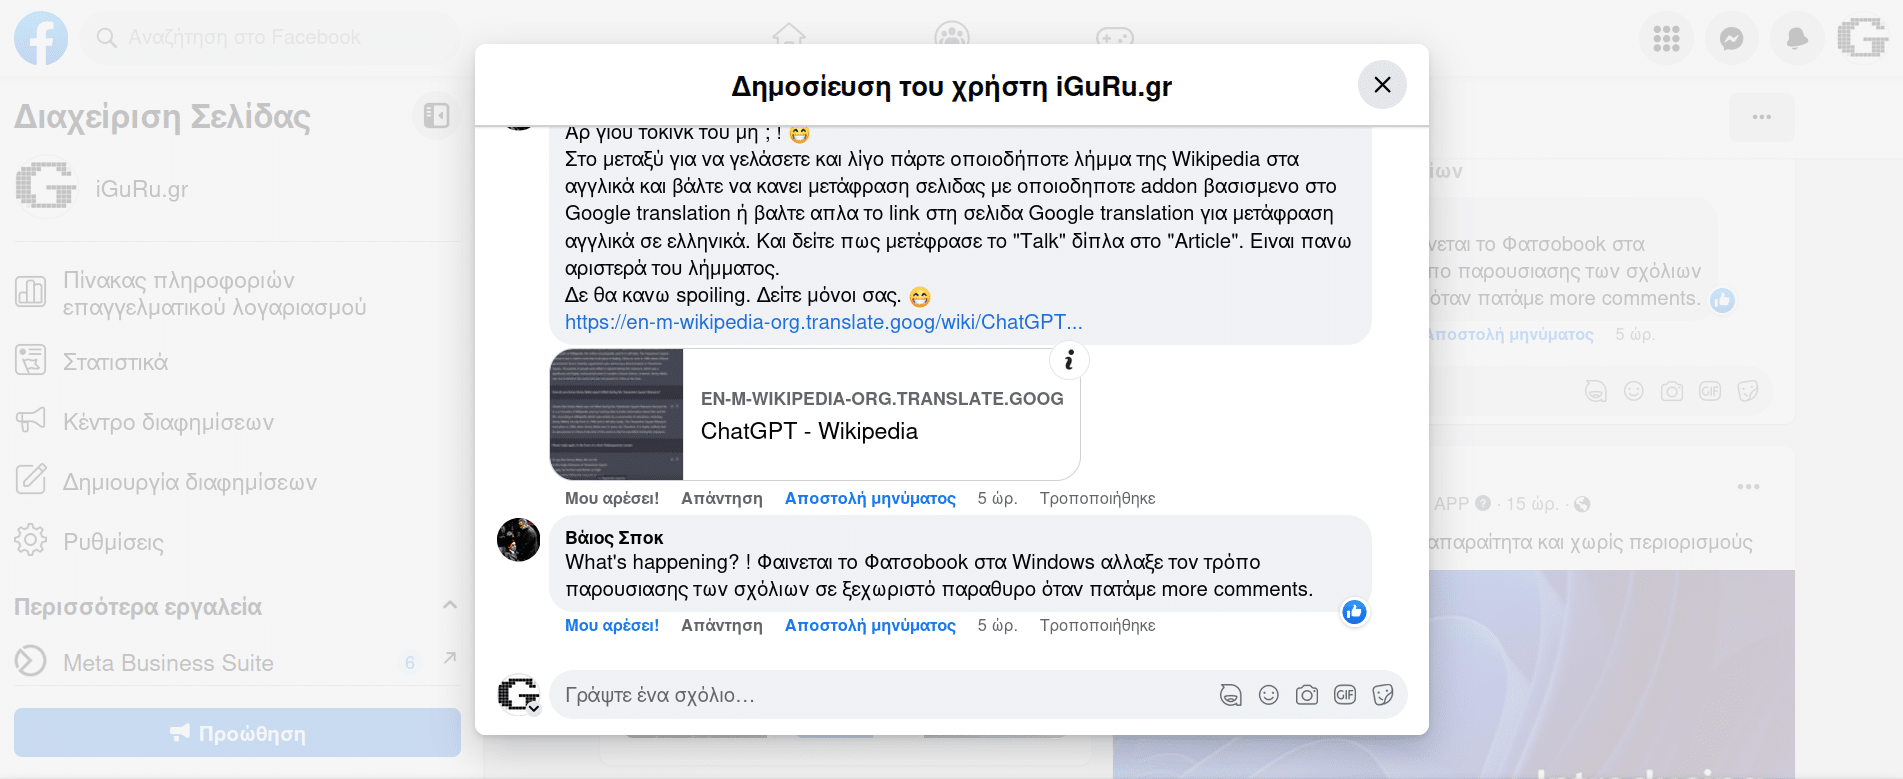This screenshot has width=1903, height=779.
Task: Collapse the Περισσότερα εργαλεία section
Action: tap(449, 605)
